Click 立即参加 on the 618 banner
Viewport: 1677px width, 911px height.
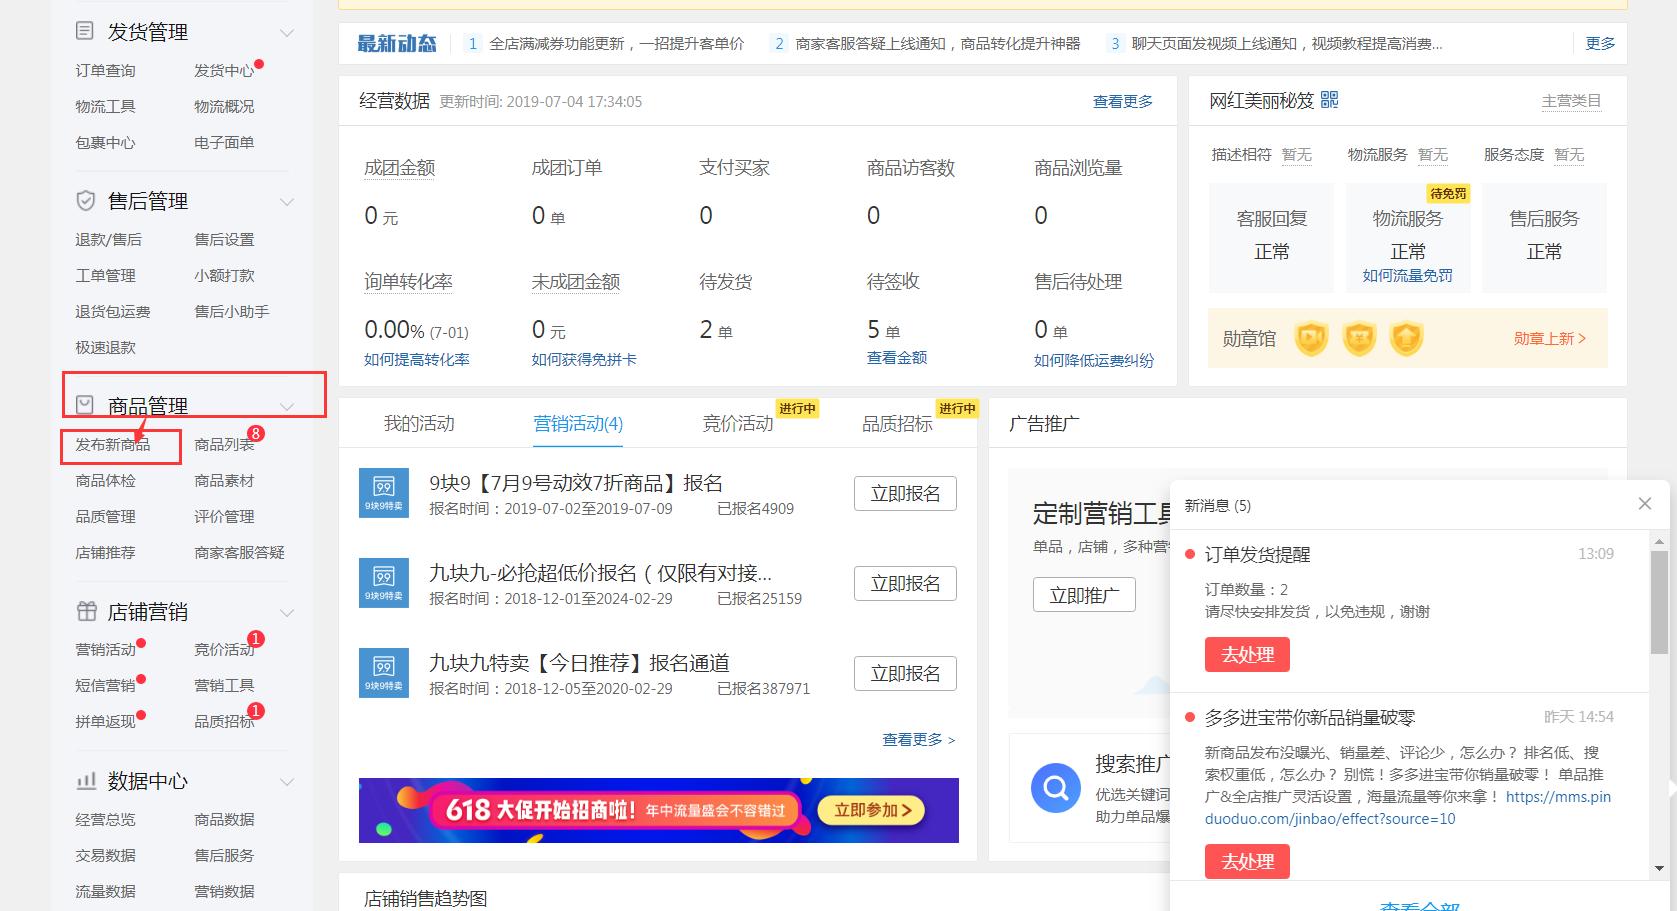pos(867,811)
